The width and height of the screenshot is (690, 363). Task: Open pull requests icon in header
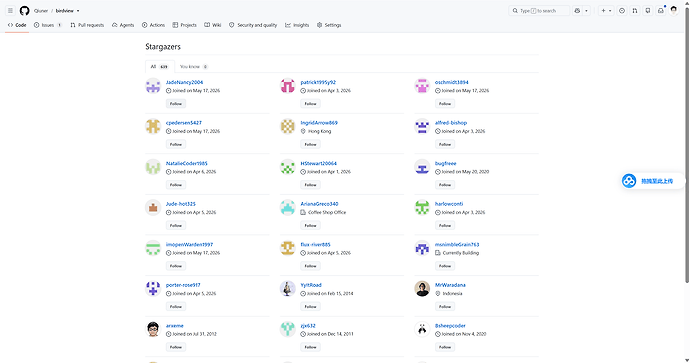point(635,11)
